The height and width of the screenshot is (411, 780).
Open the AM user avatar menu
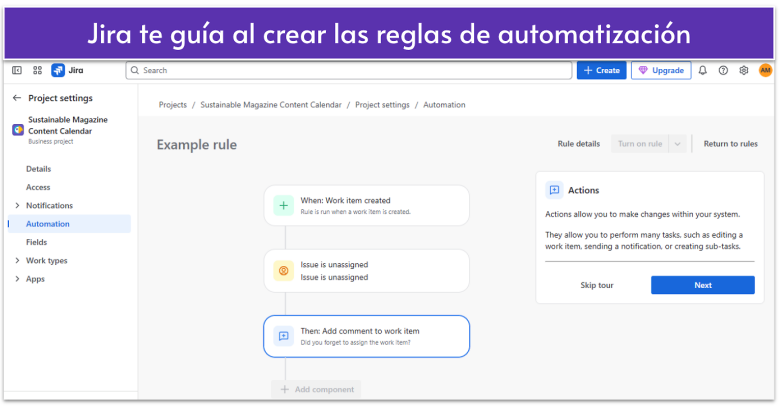[765, 71]
